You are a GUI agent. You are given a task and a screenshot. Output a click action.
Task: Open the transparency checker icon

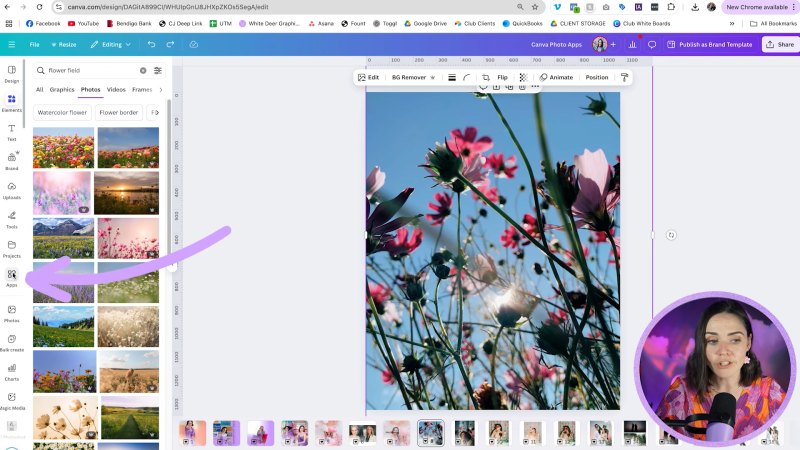point(523,78)
